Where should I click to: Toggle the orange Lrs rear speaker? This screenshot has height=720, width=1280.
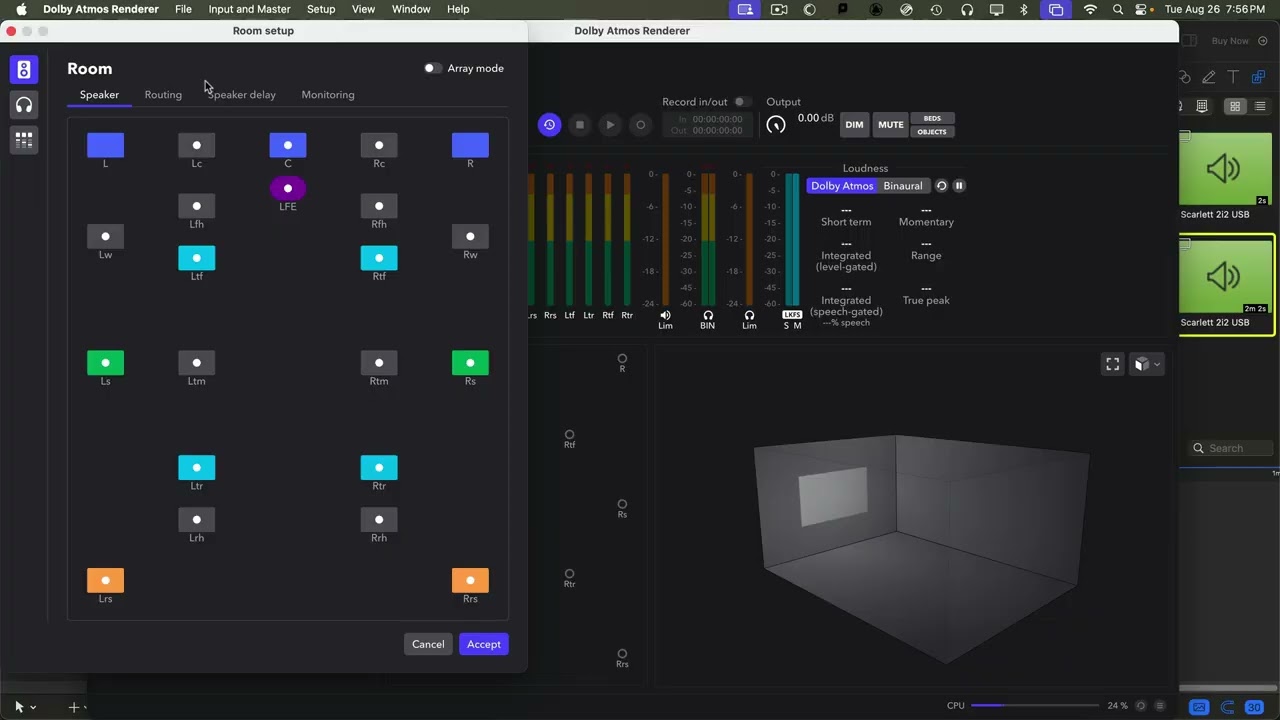[x=105, y=580]
